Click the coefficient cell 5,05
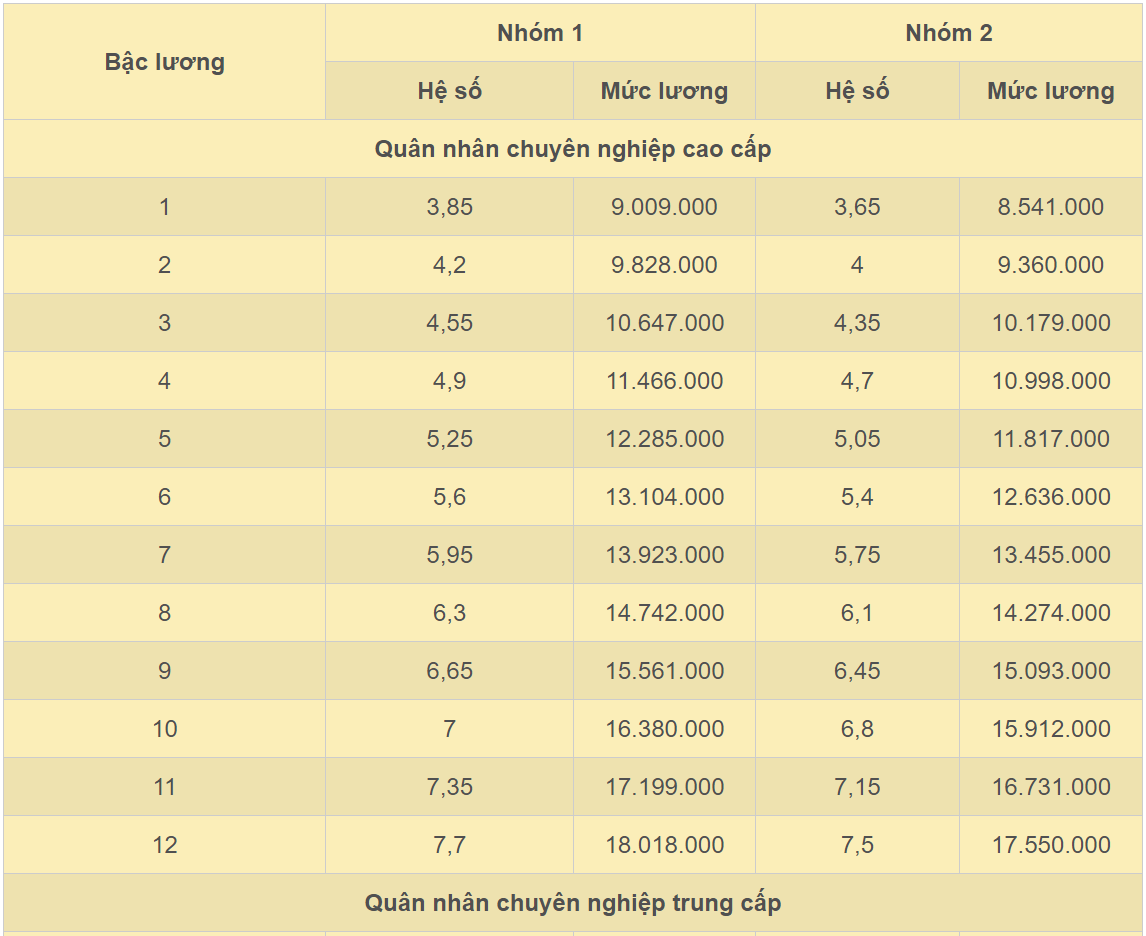 click(x=857, y=439)
